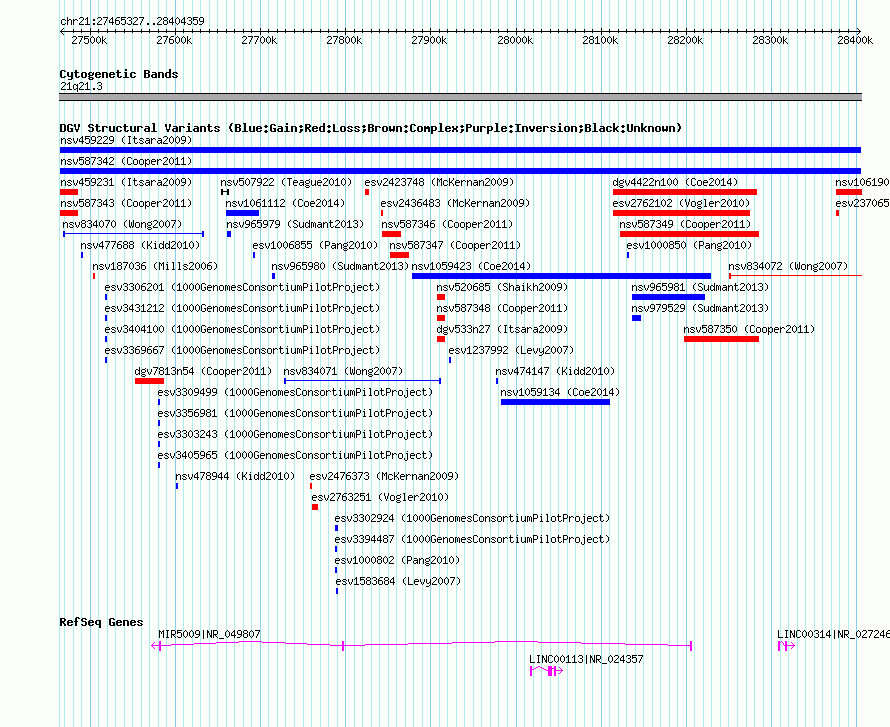The height and width of the screenshot is (727, 890).
Task: Click the nsv587350 (Cooper2011) red loss bar
Action: (721, 339)
